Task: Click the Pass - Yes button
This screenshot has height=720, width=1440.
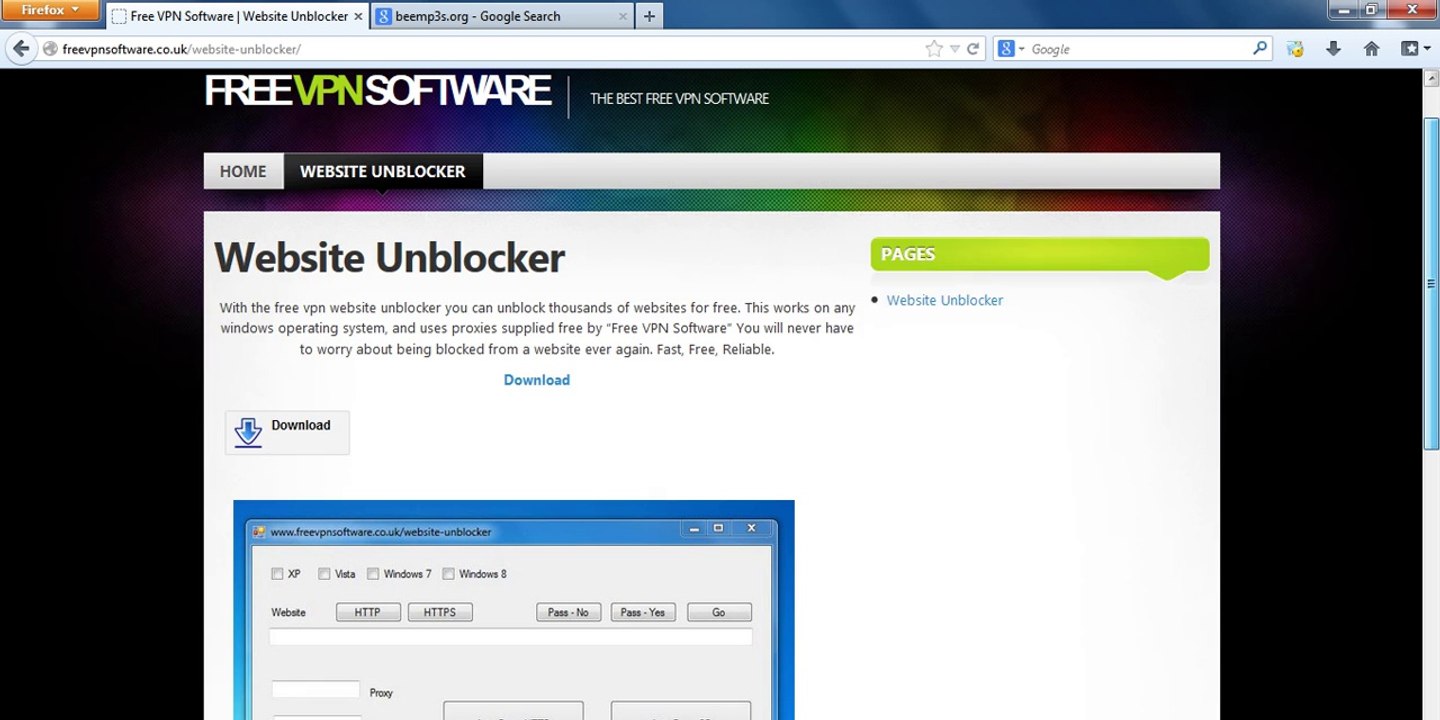Action: pyautogui.click(x=644, y=612)
